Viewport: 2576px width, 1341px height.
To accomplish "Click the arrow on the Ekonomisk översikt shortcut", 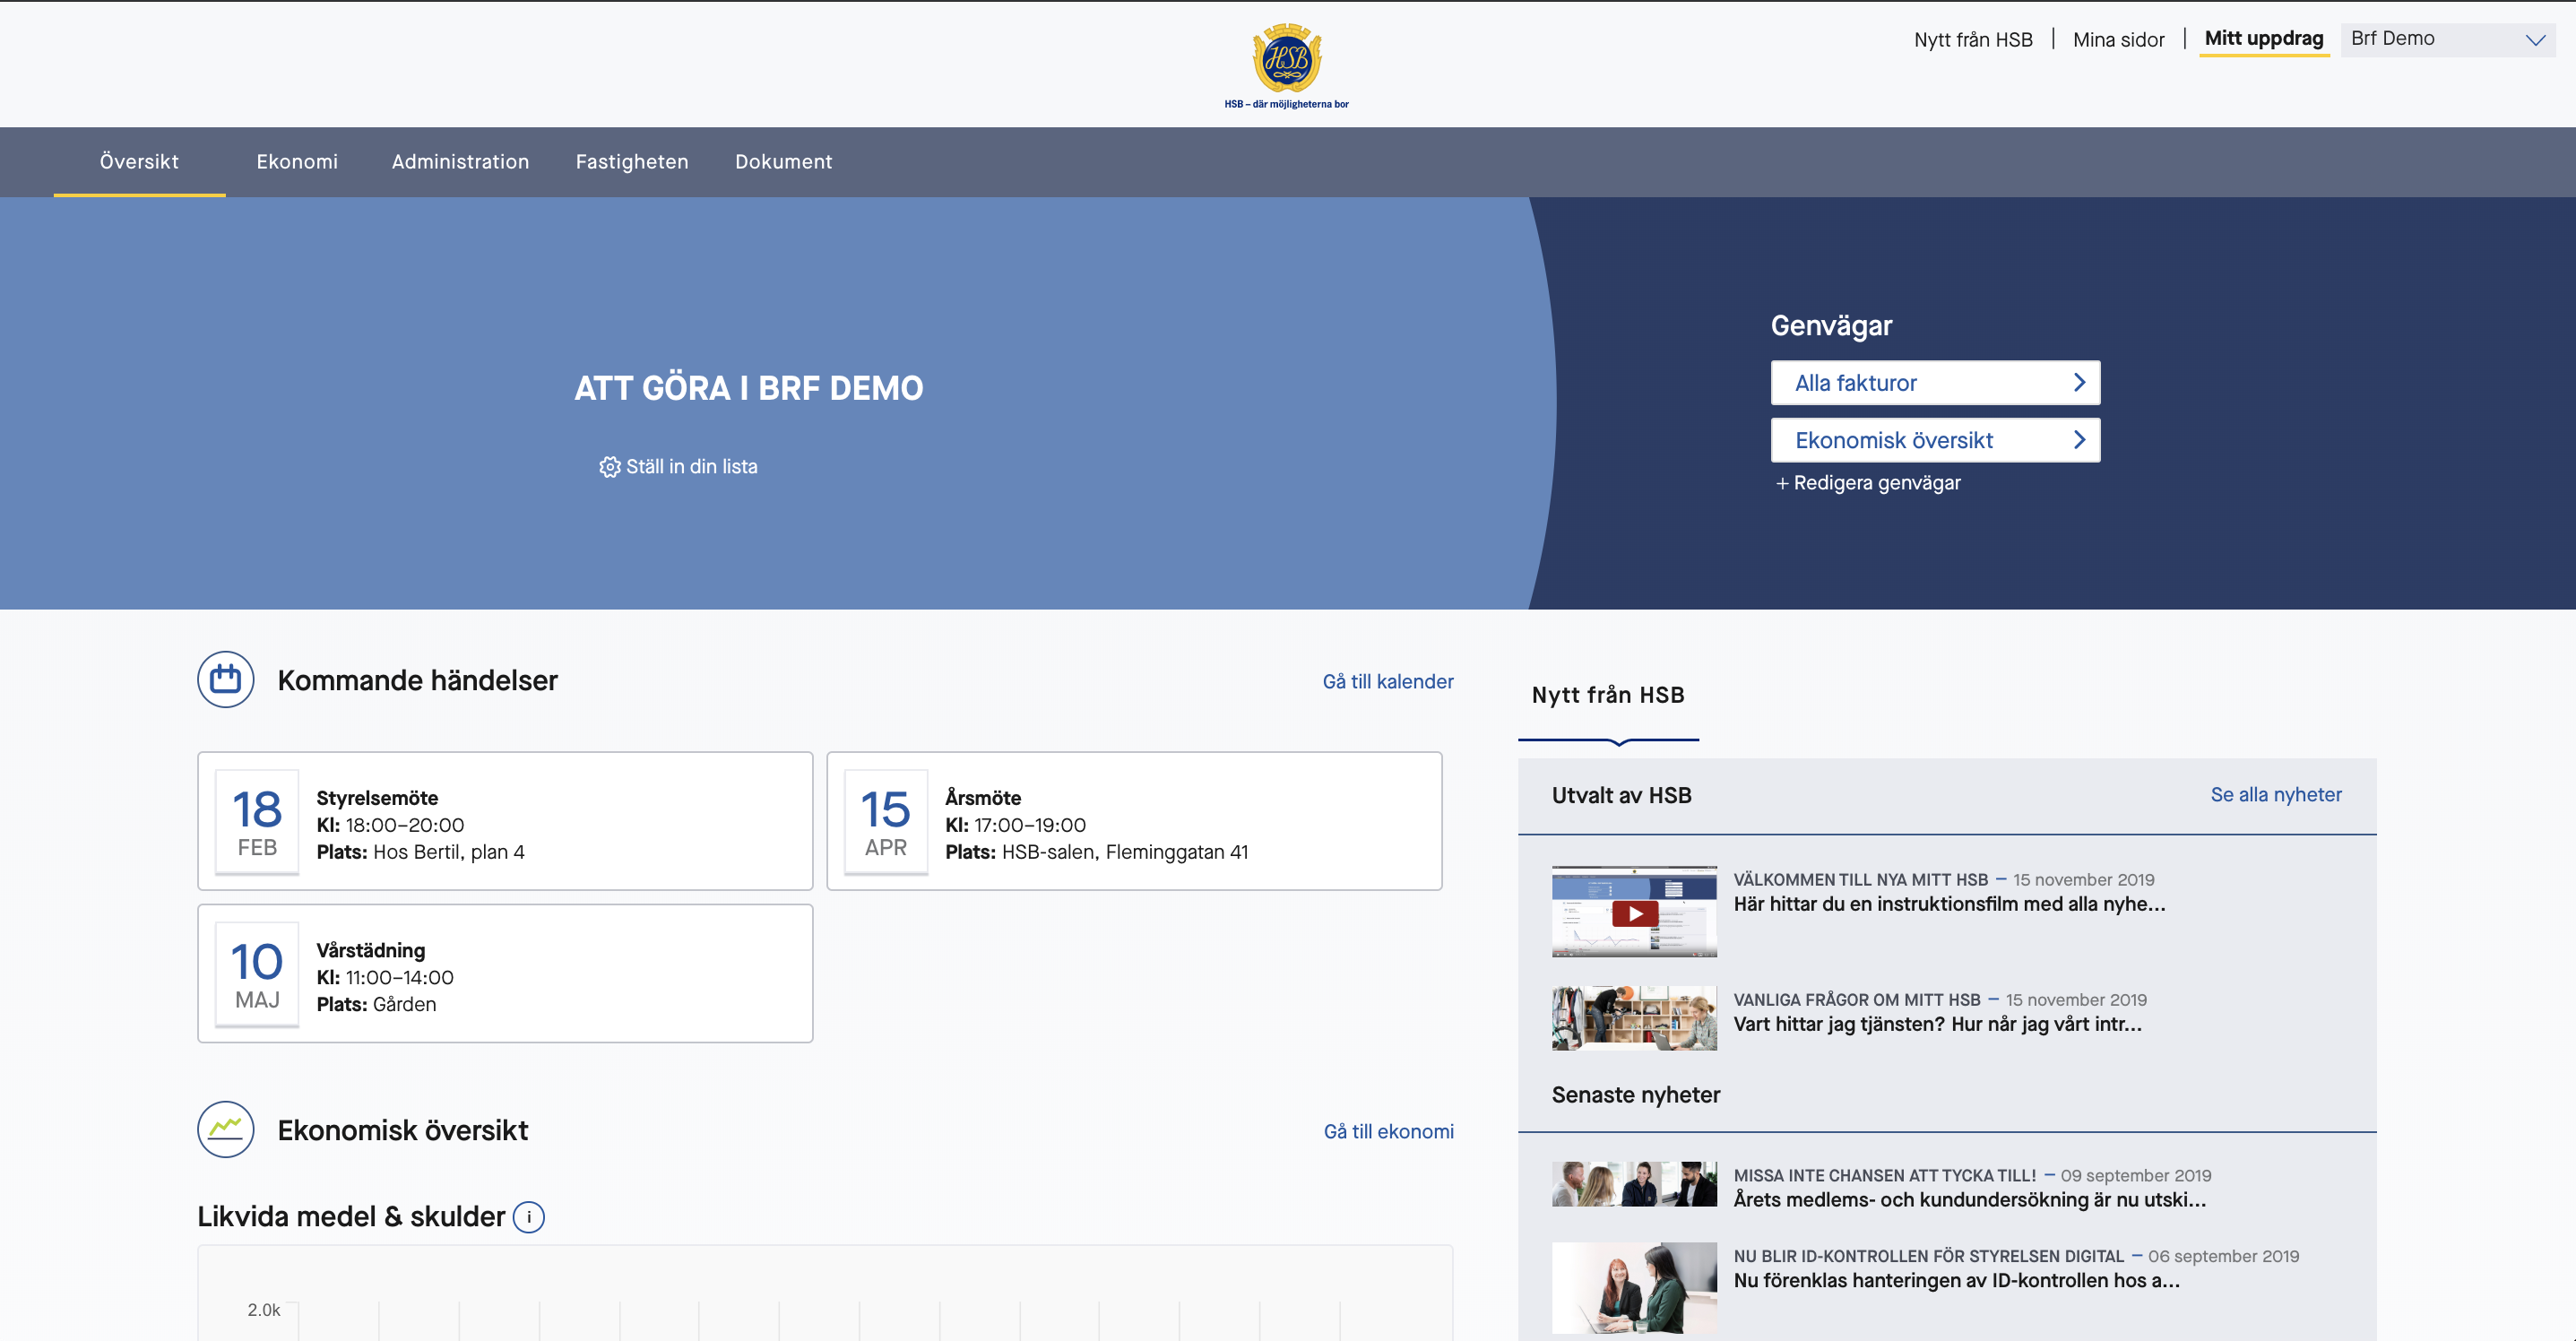I will pyautogui.click(x=2079, y=440).
